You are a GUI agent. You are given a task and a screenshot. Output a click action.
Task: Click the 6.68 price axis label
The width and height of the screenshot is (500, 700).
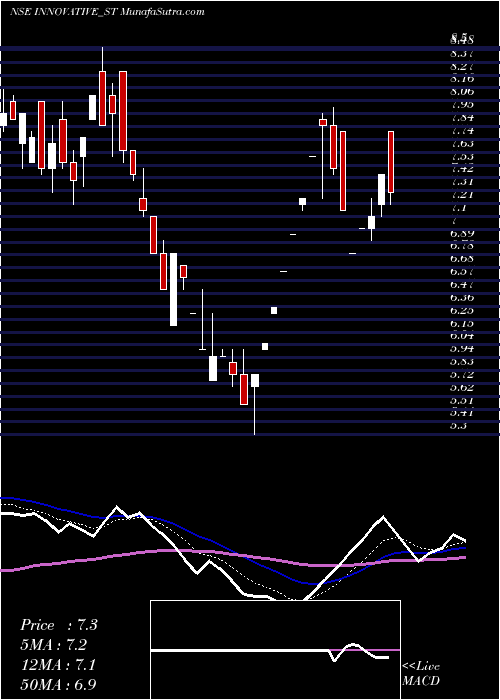pos(462,258)
